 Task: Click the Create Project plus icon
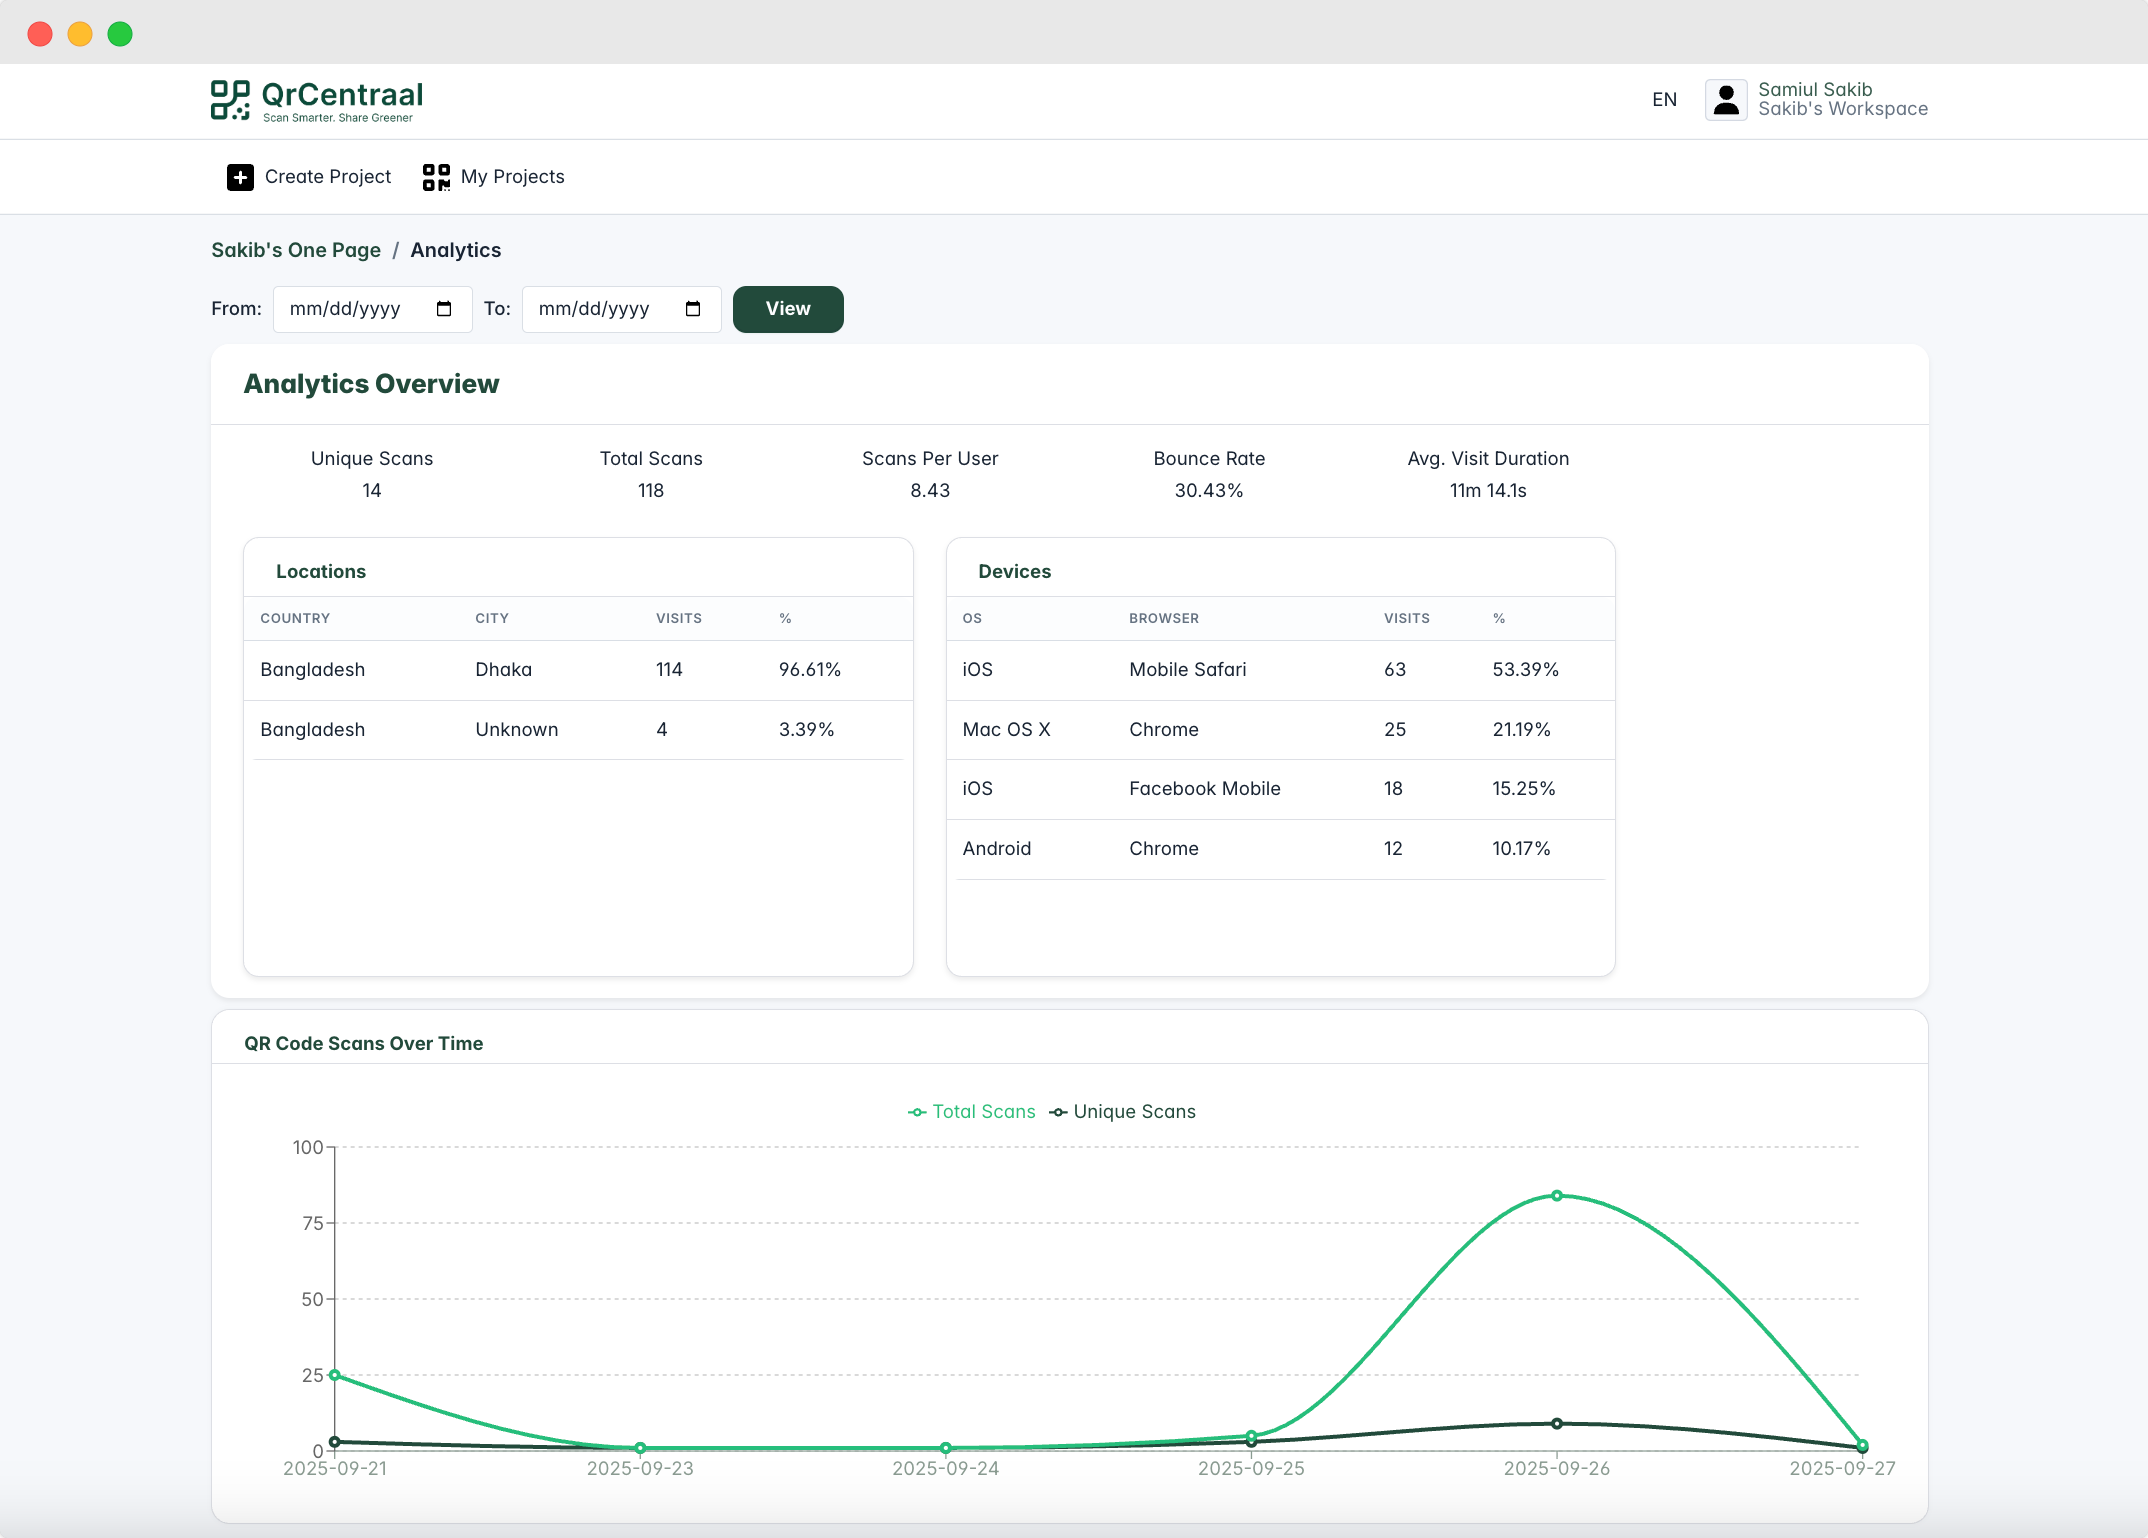[x=240, y=177]
